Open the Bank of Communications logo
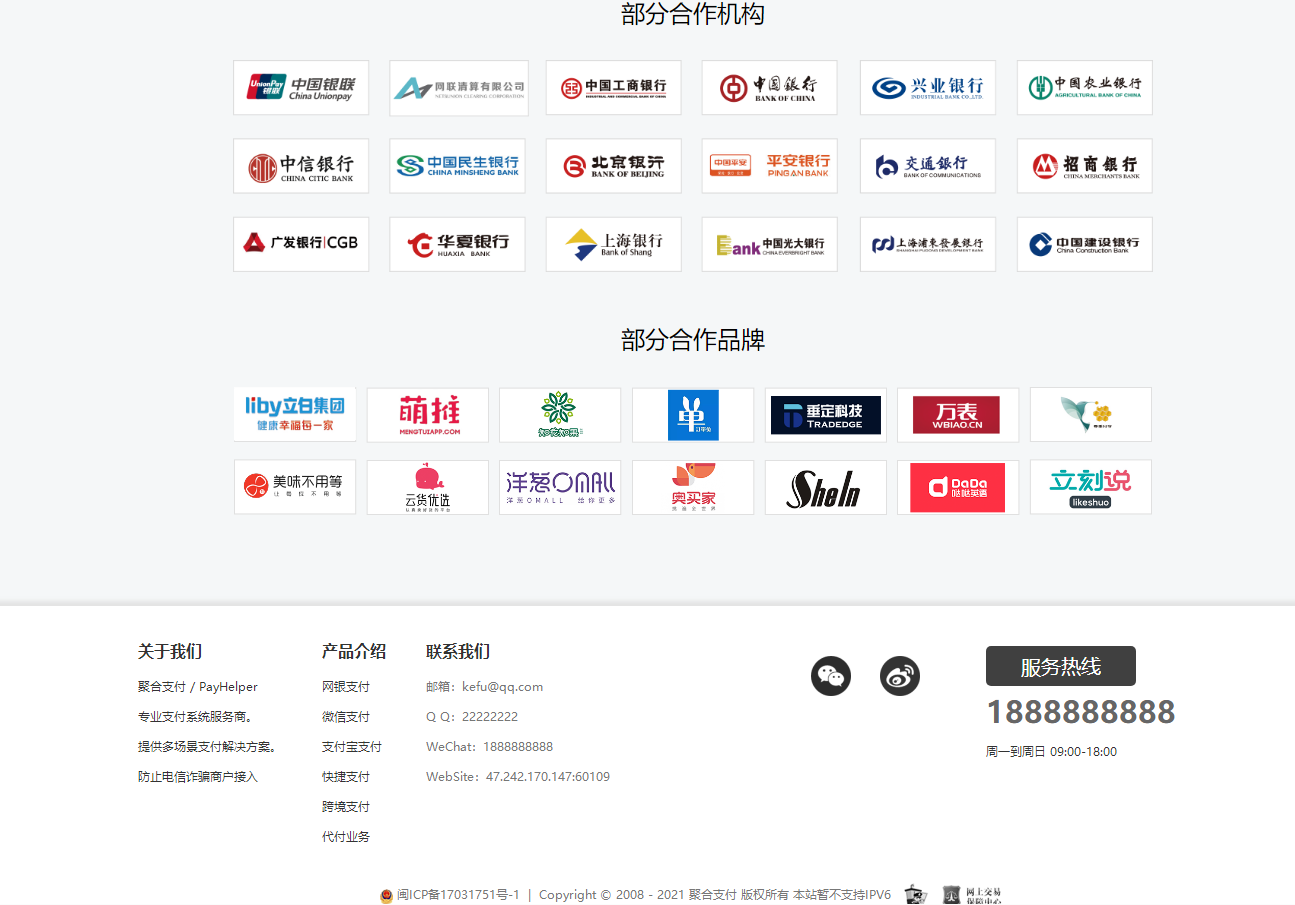The height and width of the screenshot is (905, 1295). point(928,166)
